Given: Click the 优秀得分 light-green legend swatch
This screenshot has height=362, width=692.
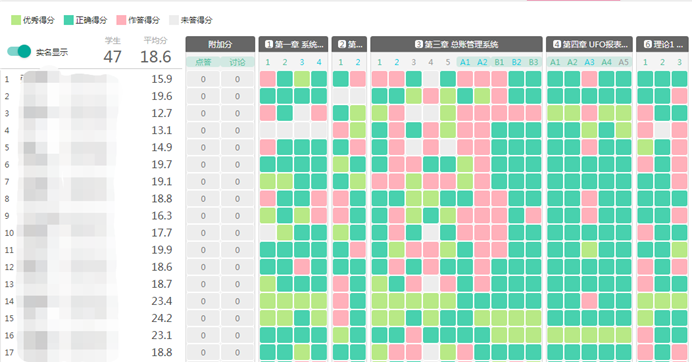Looking at the screenshot, I should pyautogui.click(x=16, y=20).
